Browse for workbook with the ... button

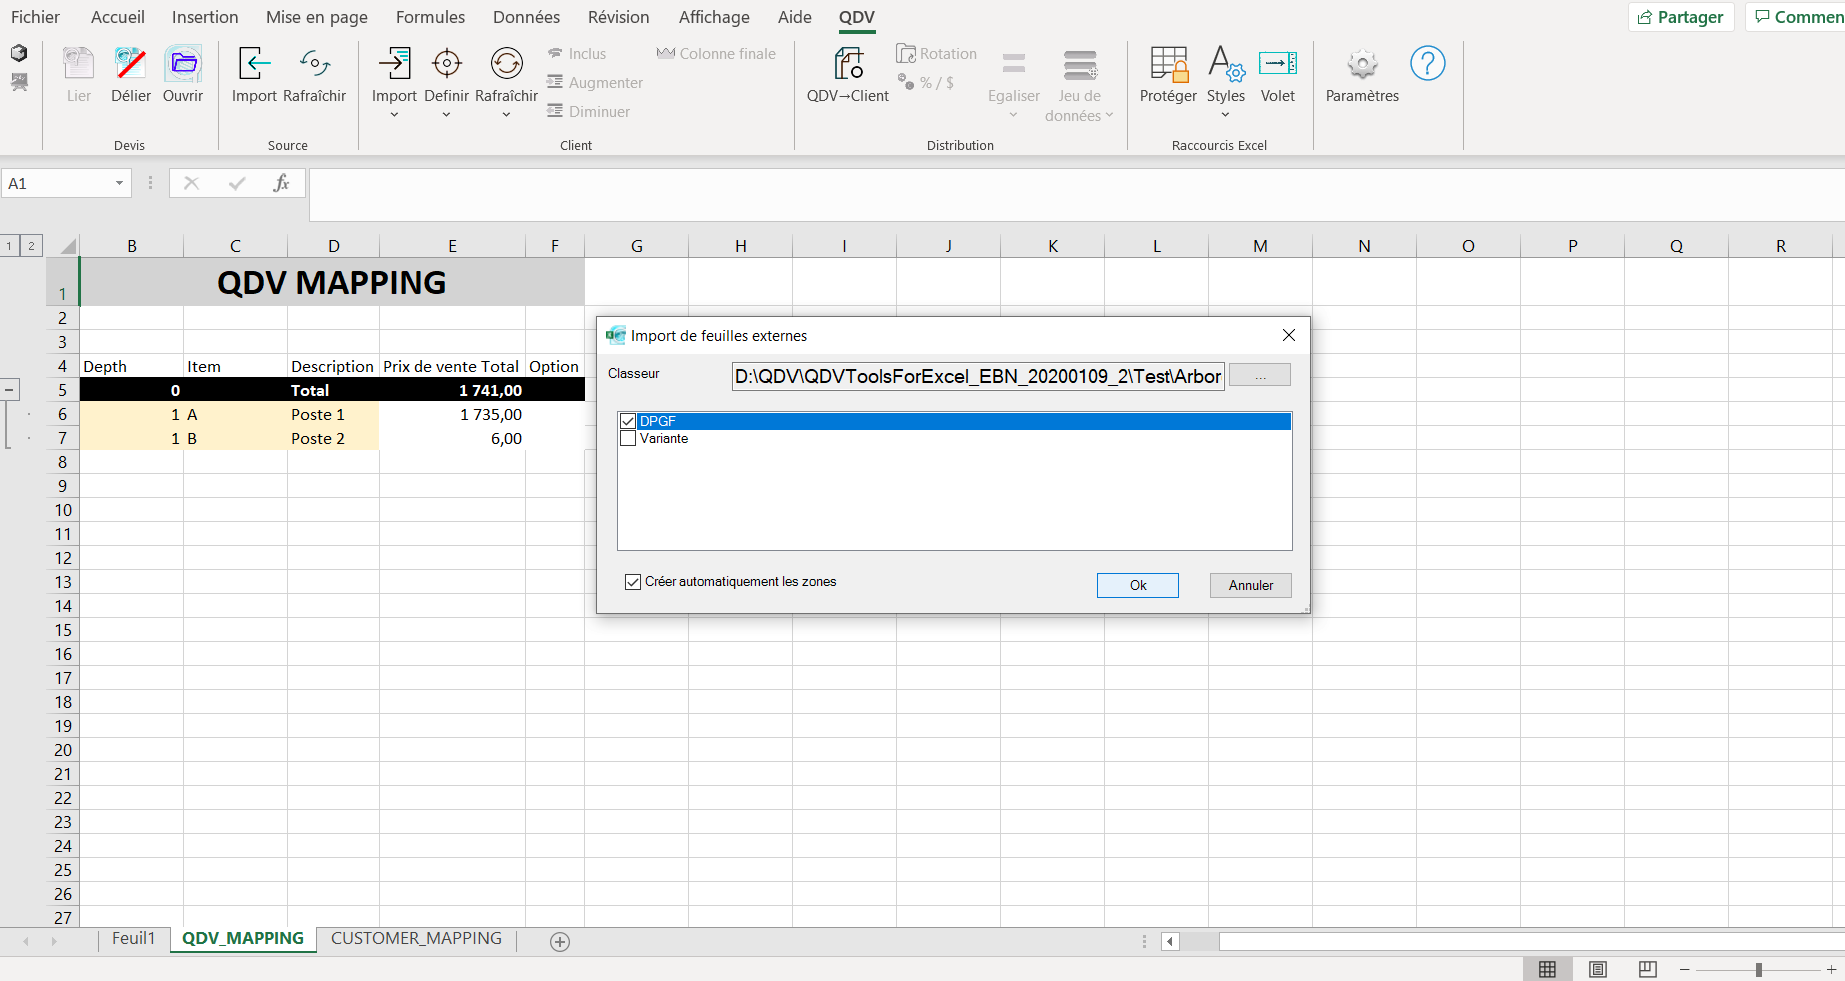(x=1260, y=375)
